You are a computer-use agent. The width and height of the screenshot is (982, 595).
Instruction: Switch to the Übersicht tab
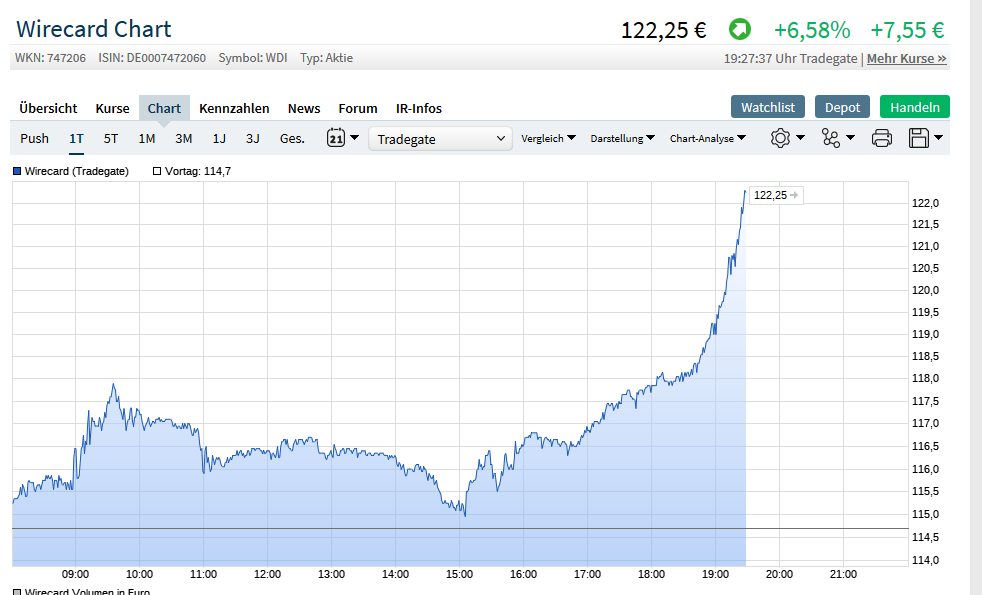coord(48,108)
